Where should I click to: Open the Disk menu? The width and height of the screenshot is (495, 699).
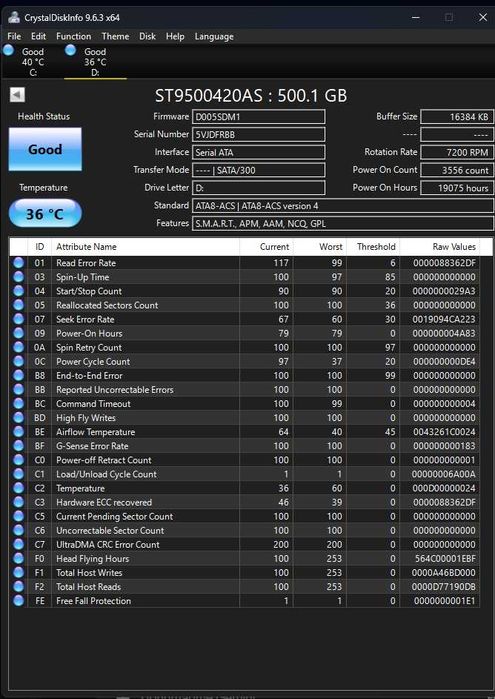tap(147, 37)
